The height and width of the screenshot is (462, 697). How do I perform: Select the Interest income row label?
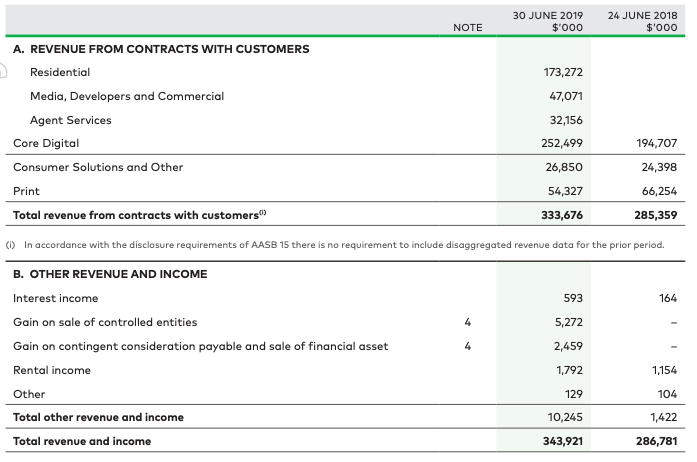pyautogui.click(x=56, y=298)
